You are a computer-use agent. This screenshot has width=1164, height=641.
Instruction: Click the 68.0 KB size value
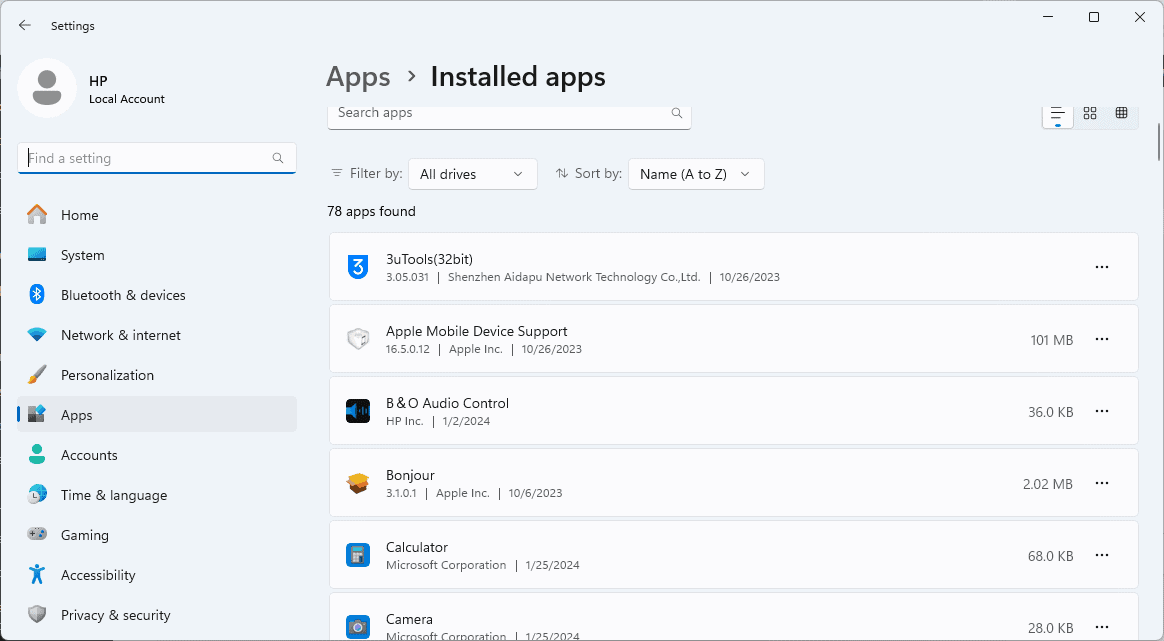click(x=1050, y=556)
